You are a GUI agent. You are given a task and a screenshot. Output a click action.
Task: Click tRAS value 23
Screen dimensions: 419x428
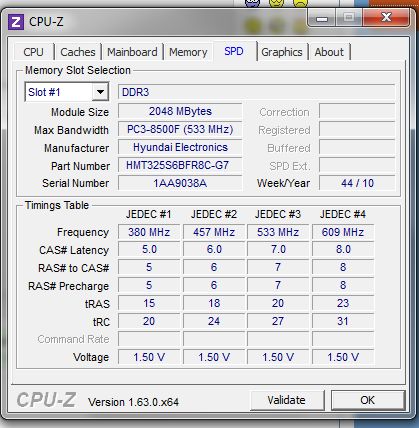(343, 303)
